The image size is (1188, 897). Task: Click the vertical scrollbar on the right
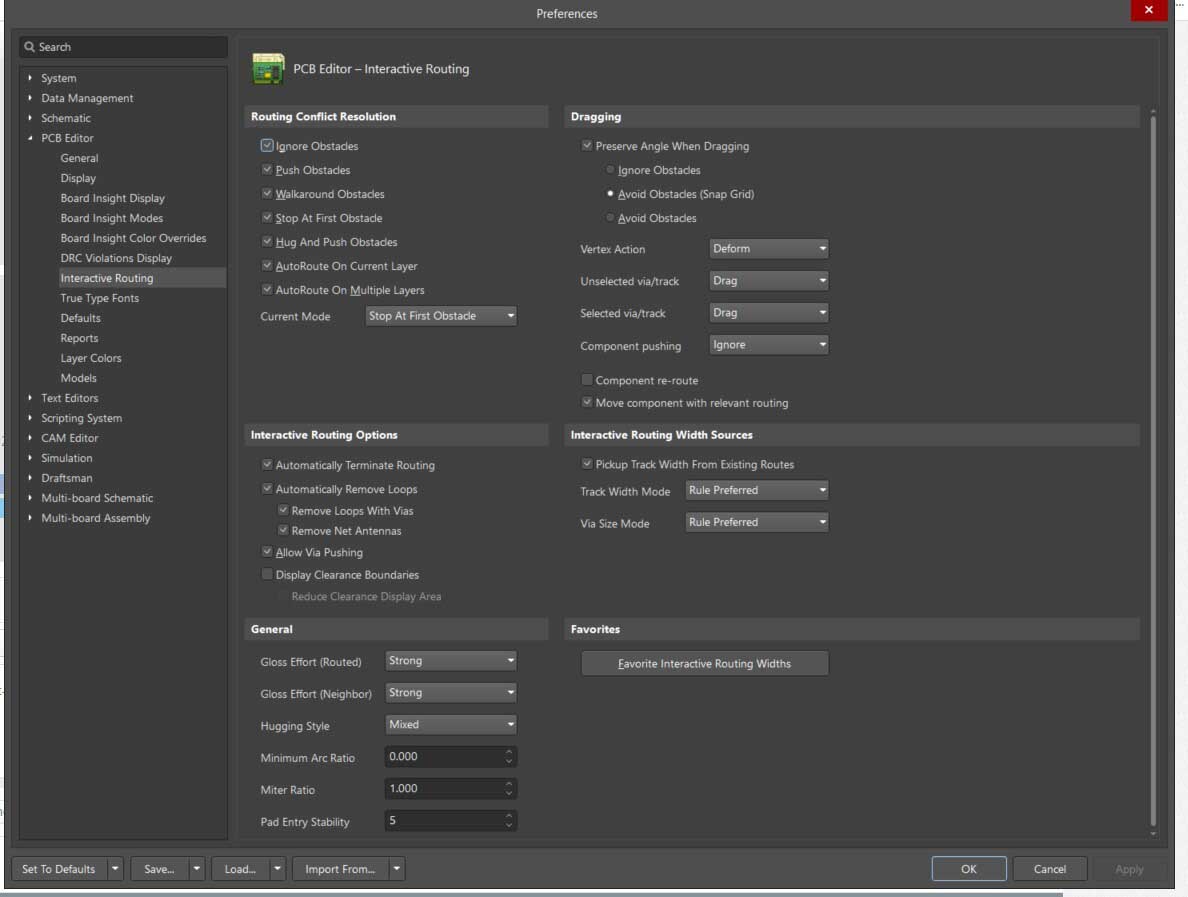tap(1153, 470)
